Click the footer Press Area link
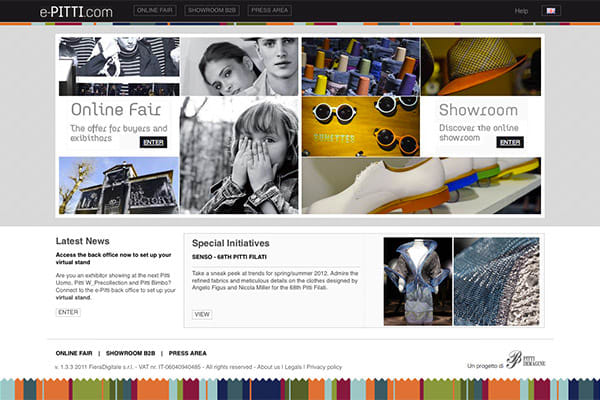600x400 pixels. tap(187, 353)
